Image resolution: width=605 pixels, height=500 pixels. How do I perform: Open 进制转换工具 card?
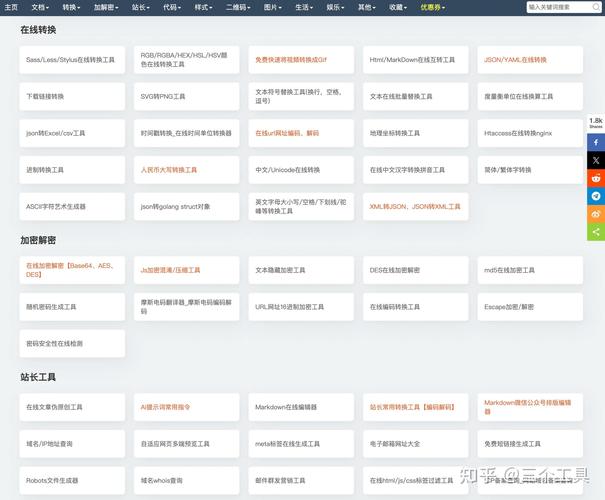click(72, 170)
